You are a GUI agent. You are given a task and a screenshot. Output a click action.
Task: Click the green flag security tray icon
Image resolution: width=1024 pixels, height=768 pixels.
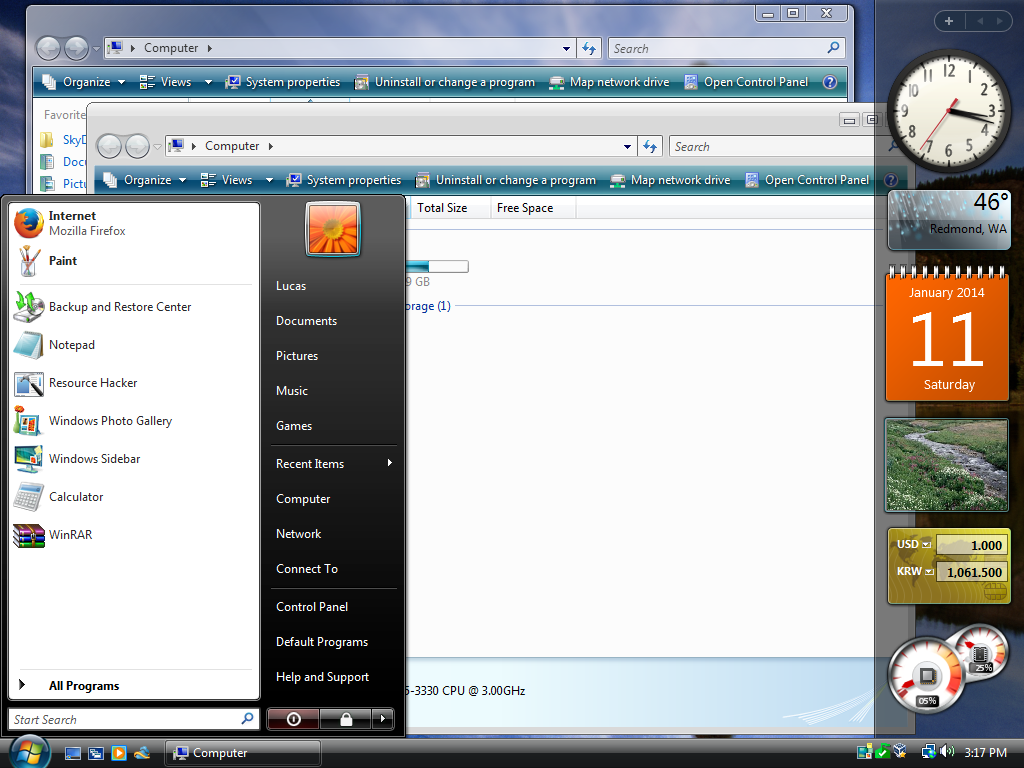[x=882, y=752]
